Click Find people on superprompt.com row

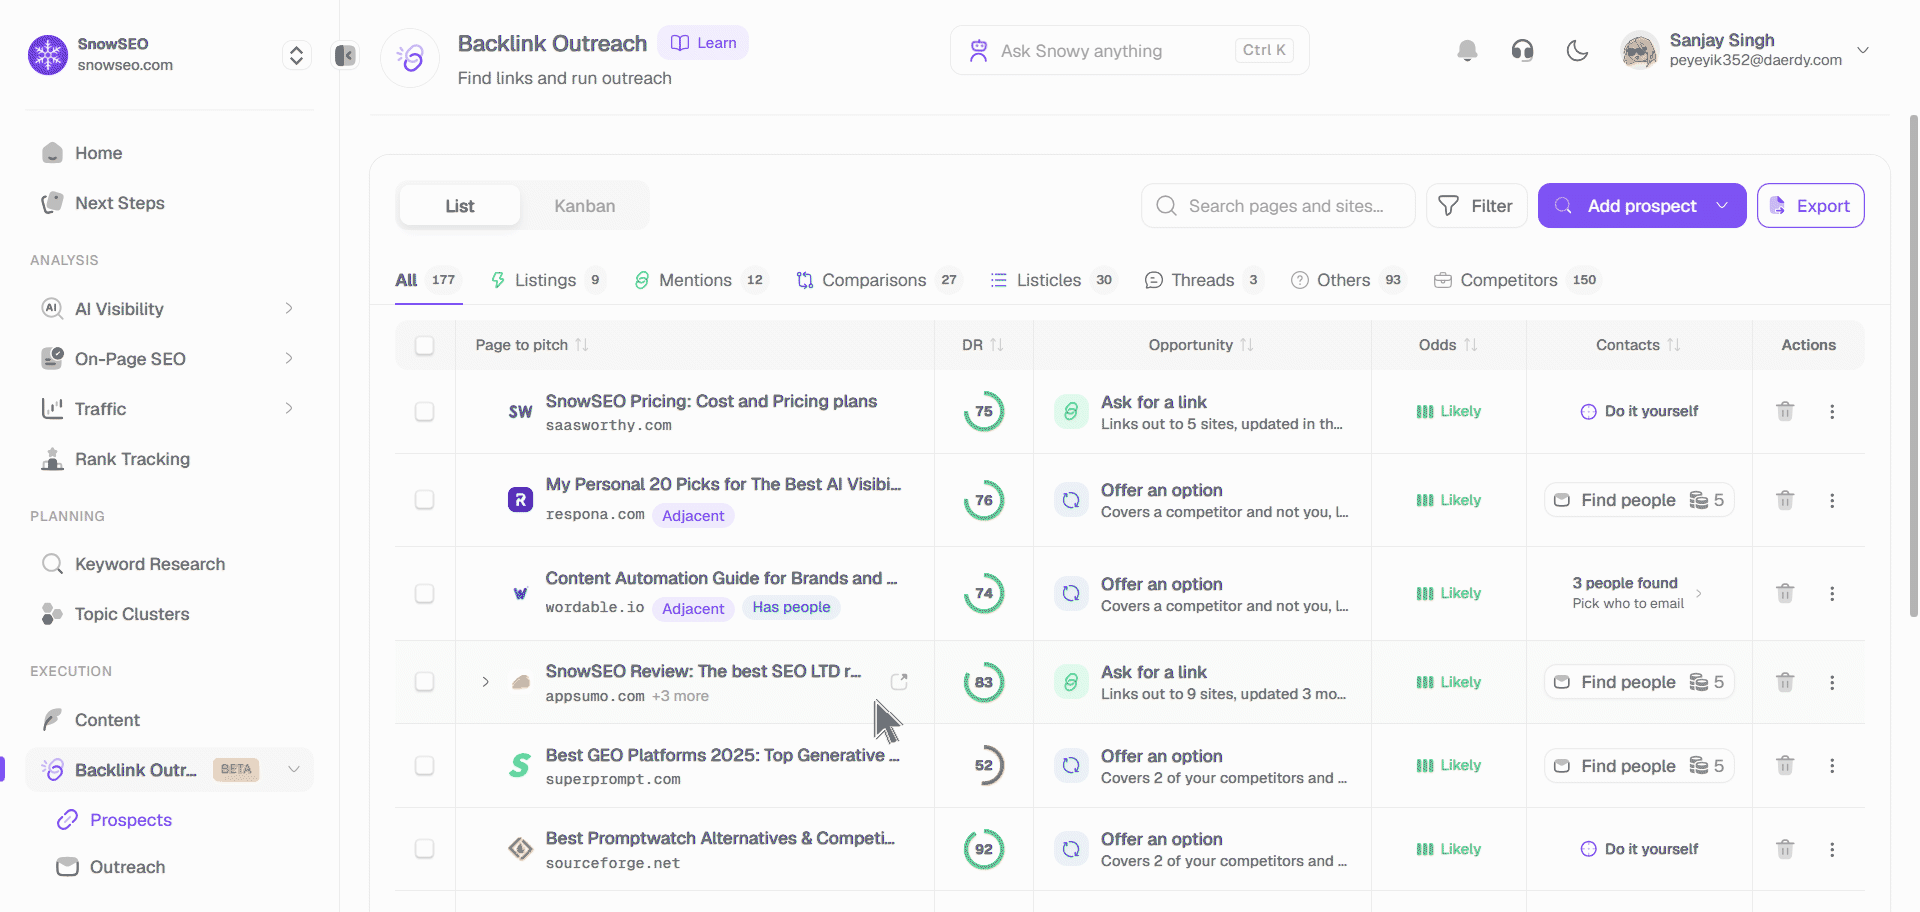click(x=1638, y=766)
